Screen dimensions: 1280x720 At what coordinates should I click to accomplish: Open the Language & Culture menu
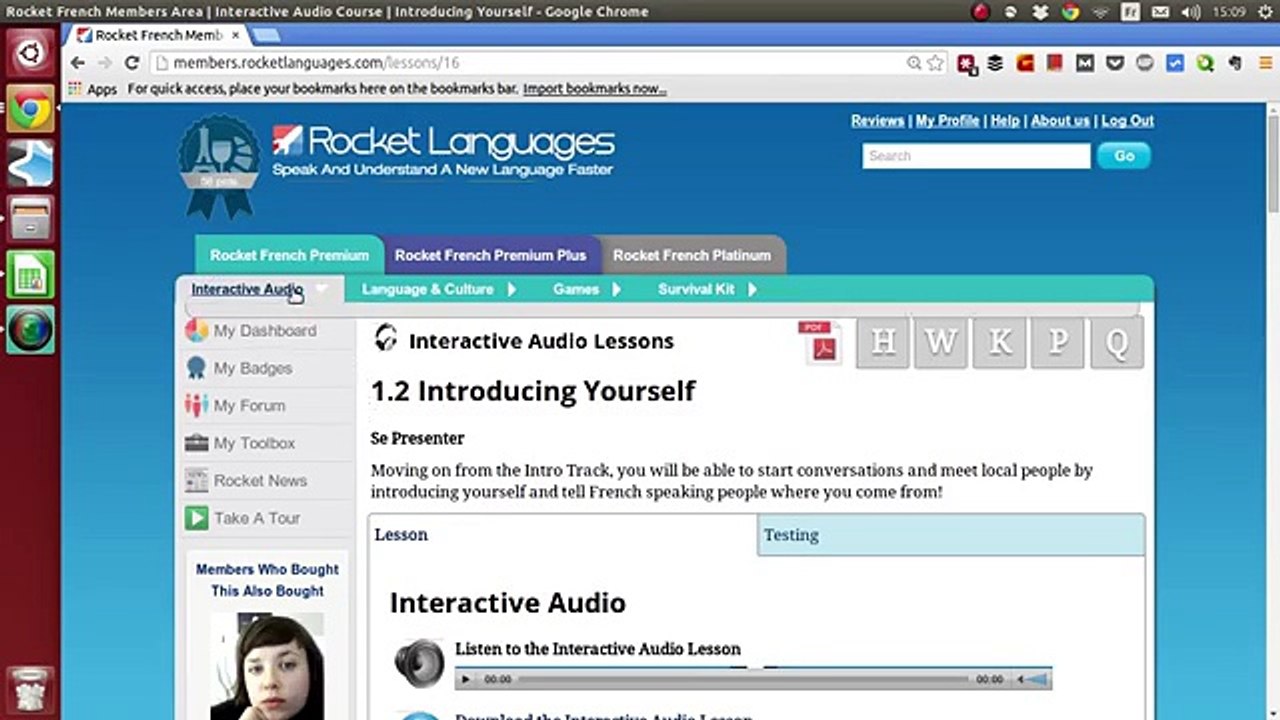point(427,289)
